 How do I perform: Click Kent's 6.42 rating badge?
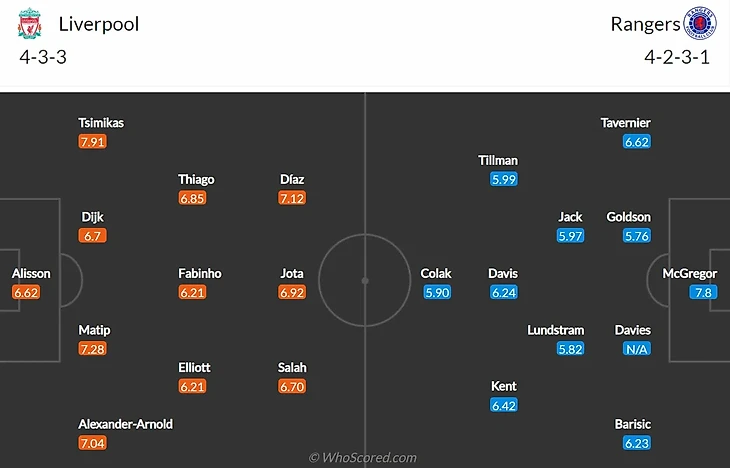(504, 405)
